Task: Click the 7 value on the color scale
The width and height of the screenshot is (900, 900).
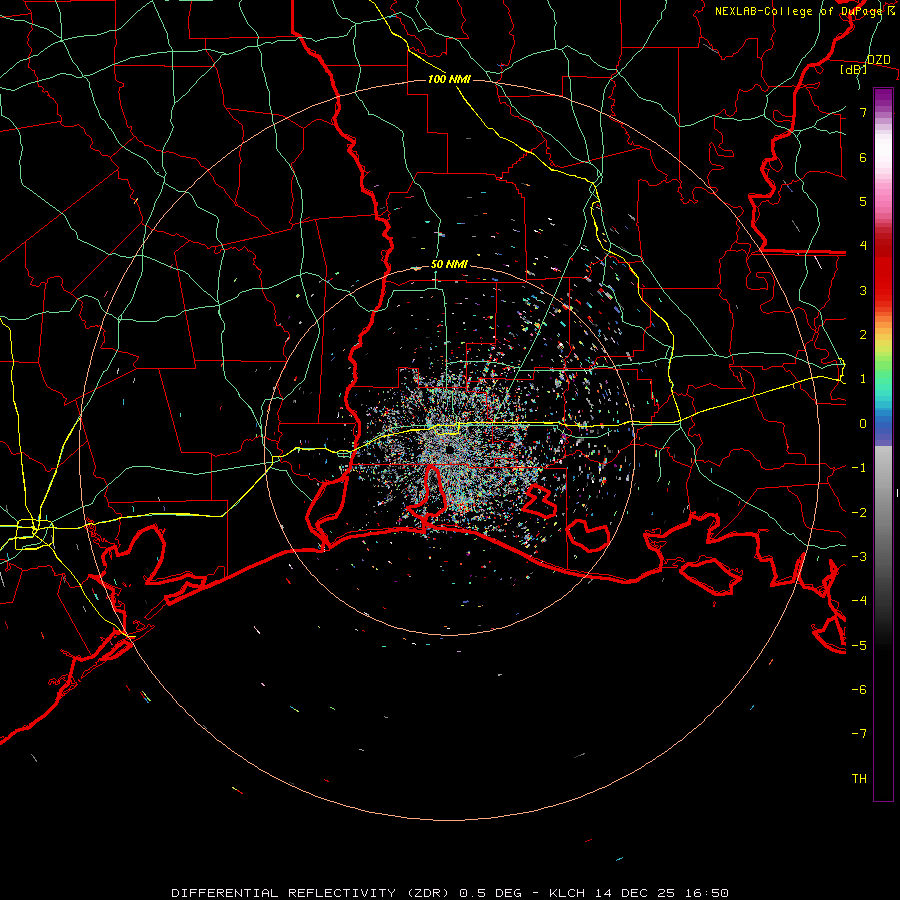Action: 863,112
